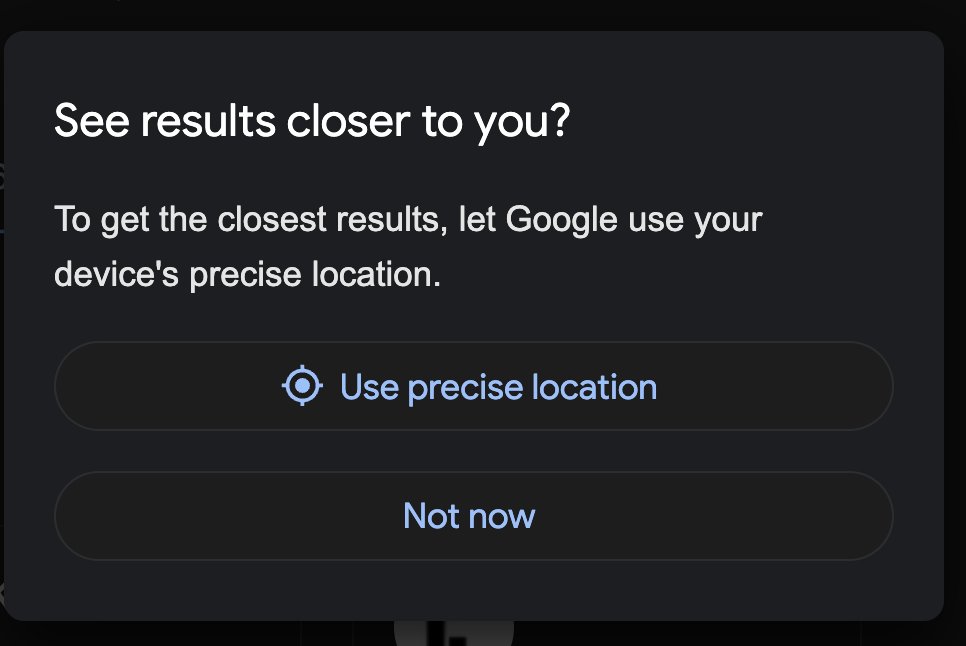This screenshot has width=966, height=646.
Task: Click 'device's precise location.' text line
Action: click(248, 274)
